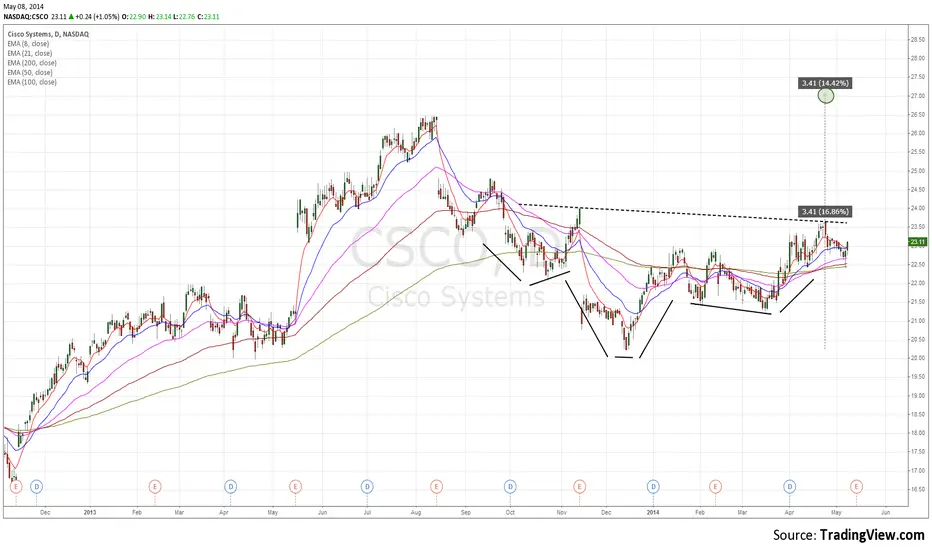932x550 pixels.
Task: Click the 24.00 price axis label
Action: click(x=917, y=208)
